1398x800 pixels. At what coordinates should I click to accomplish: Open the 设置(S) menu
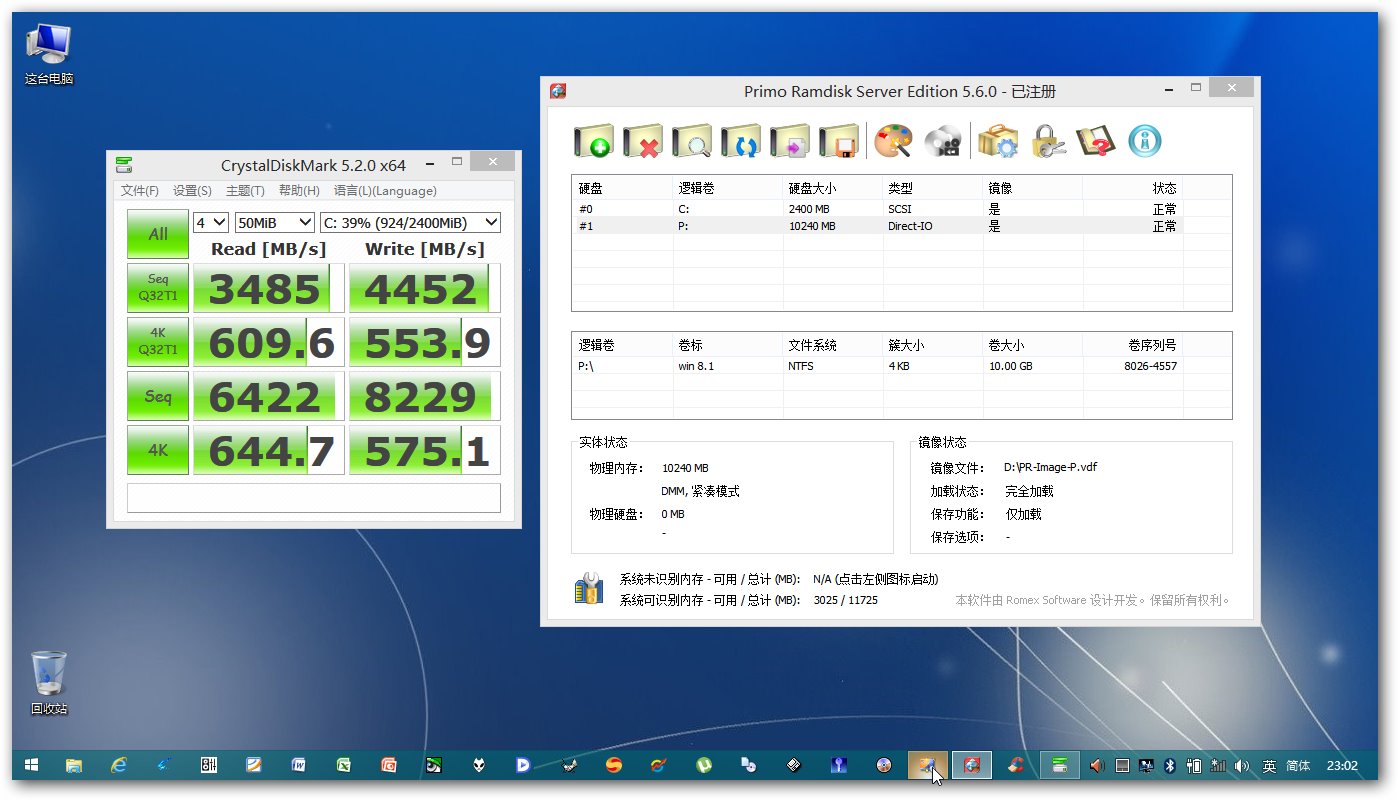(192, 191)
